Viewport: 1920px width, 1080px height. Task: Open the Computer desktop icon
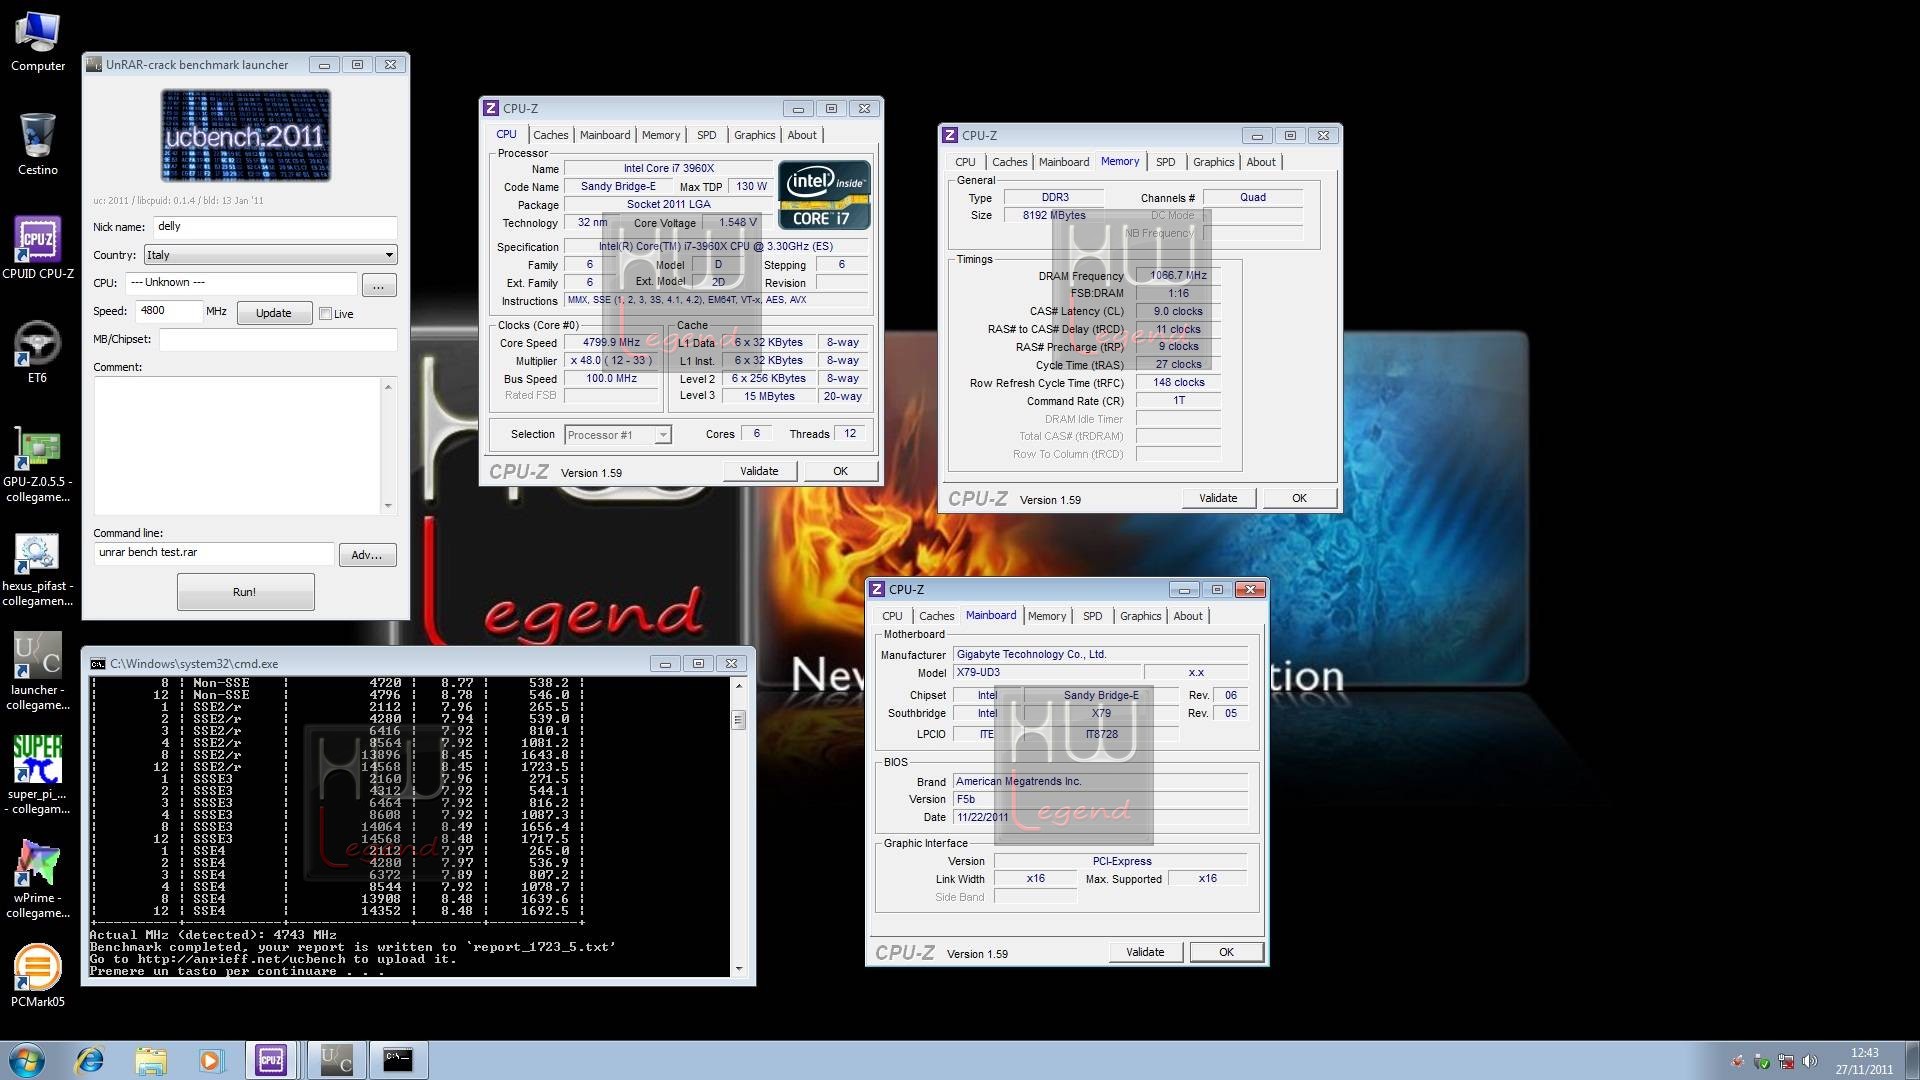37,40
